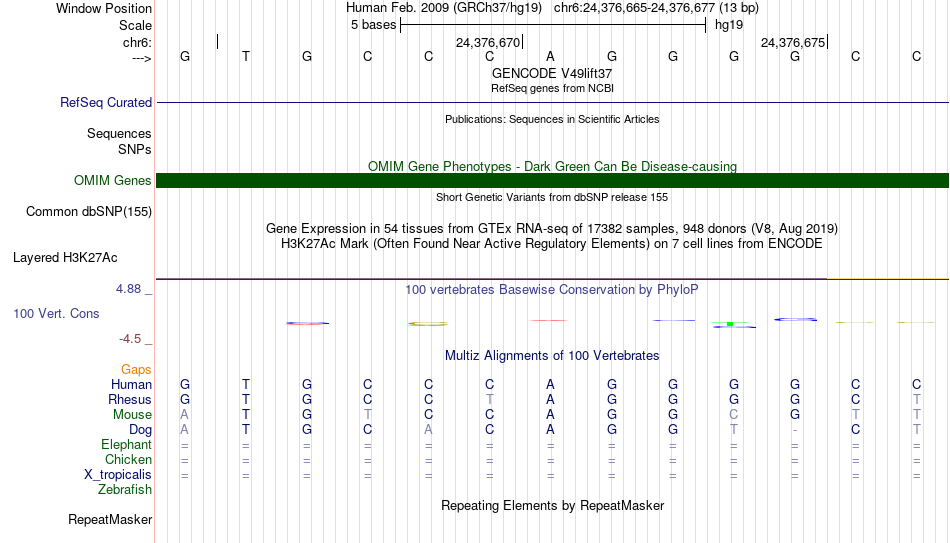Click the chr6: ruler label
The width and height of the screenshot is (950, 543).
point(137,42)
